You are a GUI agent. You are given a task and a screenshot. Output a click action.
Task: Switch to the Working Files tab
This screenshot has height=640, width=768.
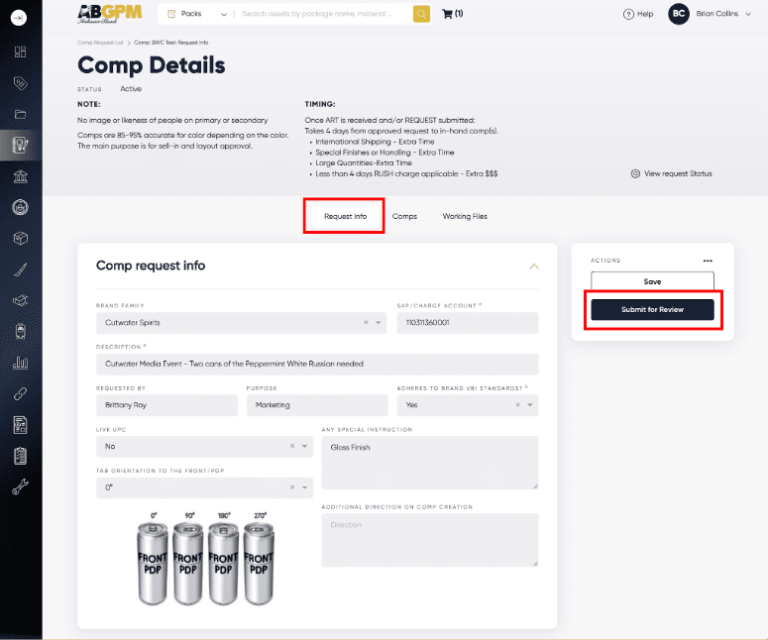465,216
